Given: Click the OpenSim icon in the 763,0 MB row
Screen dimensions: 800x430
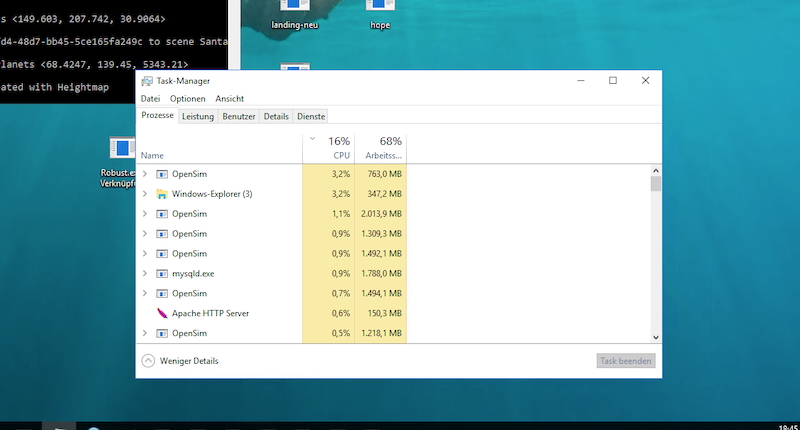Looking at the screenshot, I should (x=162, y=174).
